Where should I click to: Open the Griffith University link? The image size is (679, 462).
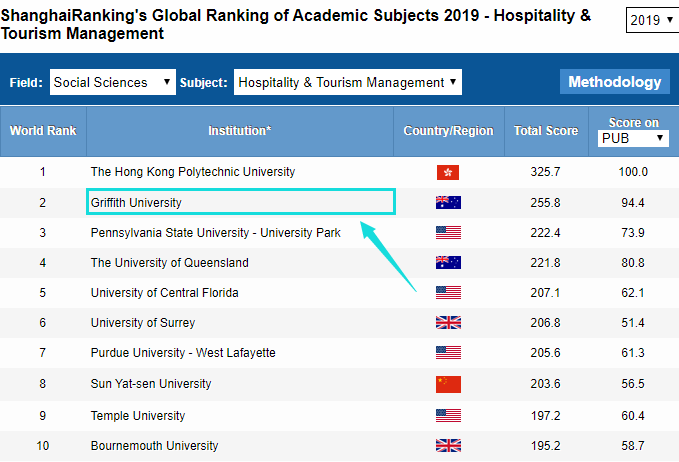(136, 203)
